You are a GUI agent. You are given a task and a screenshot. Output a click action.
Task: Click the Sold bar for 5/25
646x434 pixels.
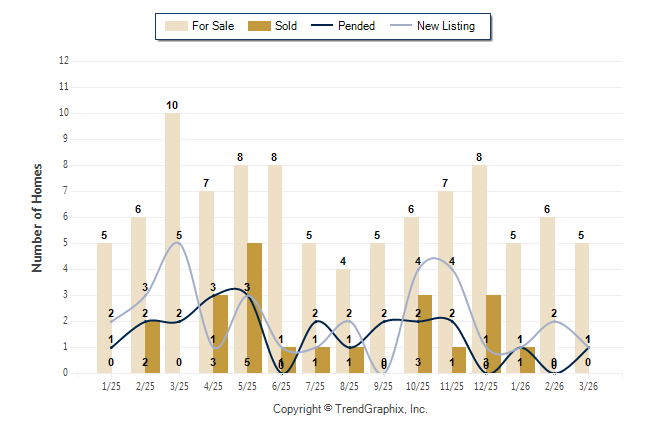click(255, 308)
